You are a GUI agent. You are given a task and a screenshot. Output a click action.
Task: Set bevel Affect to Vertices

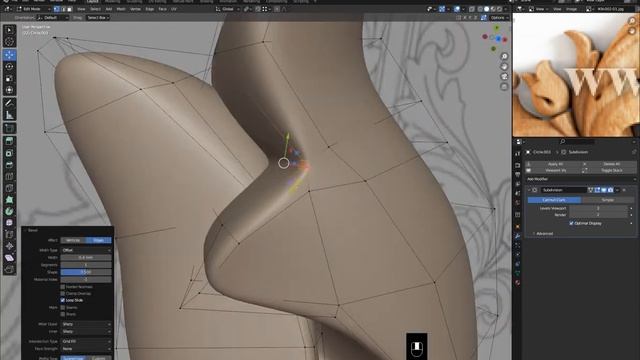[x=73, y=240]
